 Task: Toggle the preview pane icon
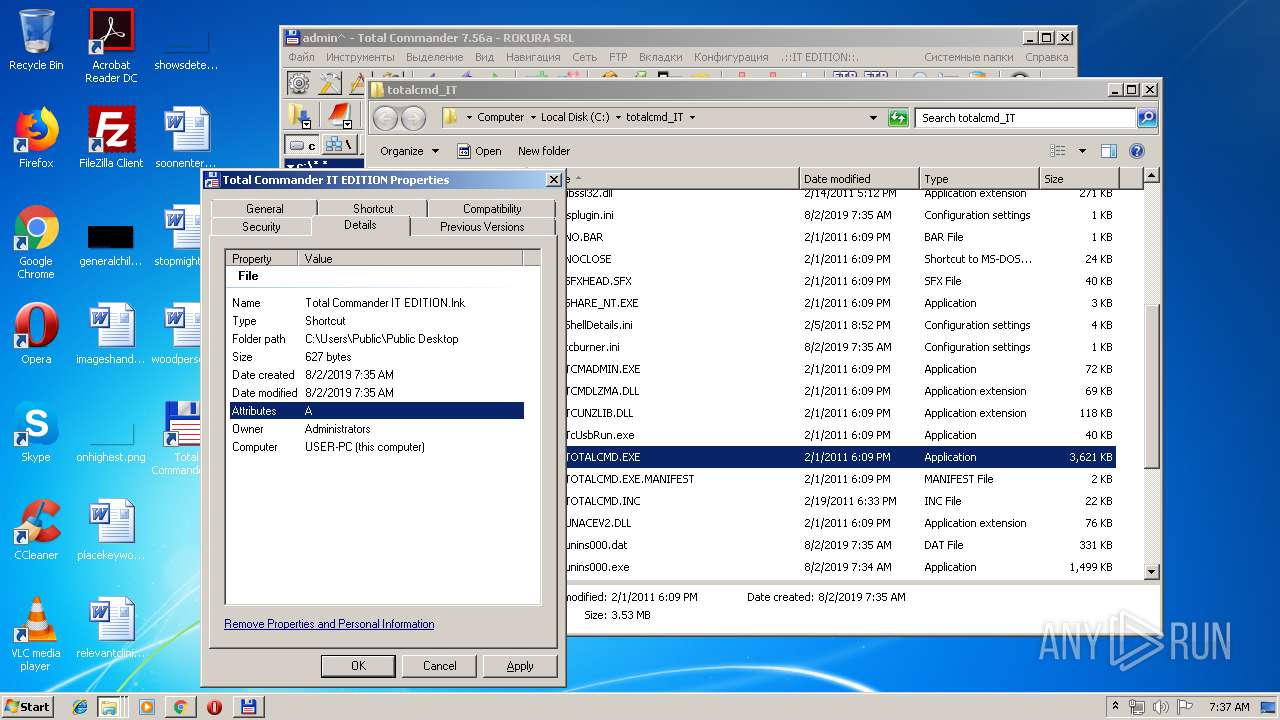1108,151
